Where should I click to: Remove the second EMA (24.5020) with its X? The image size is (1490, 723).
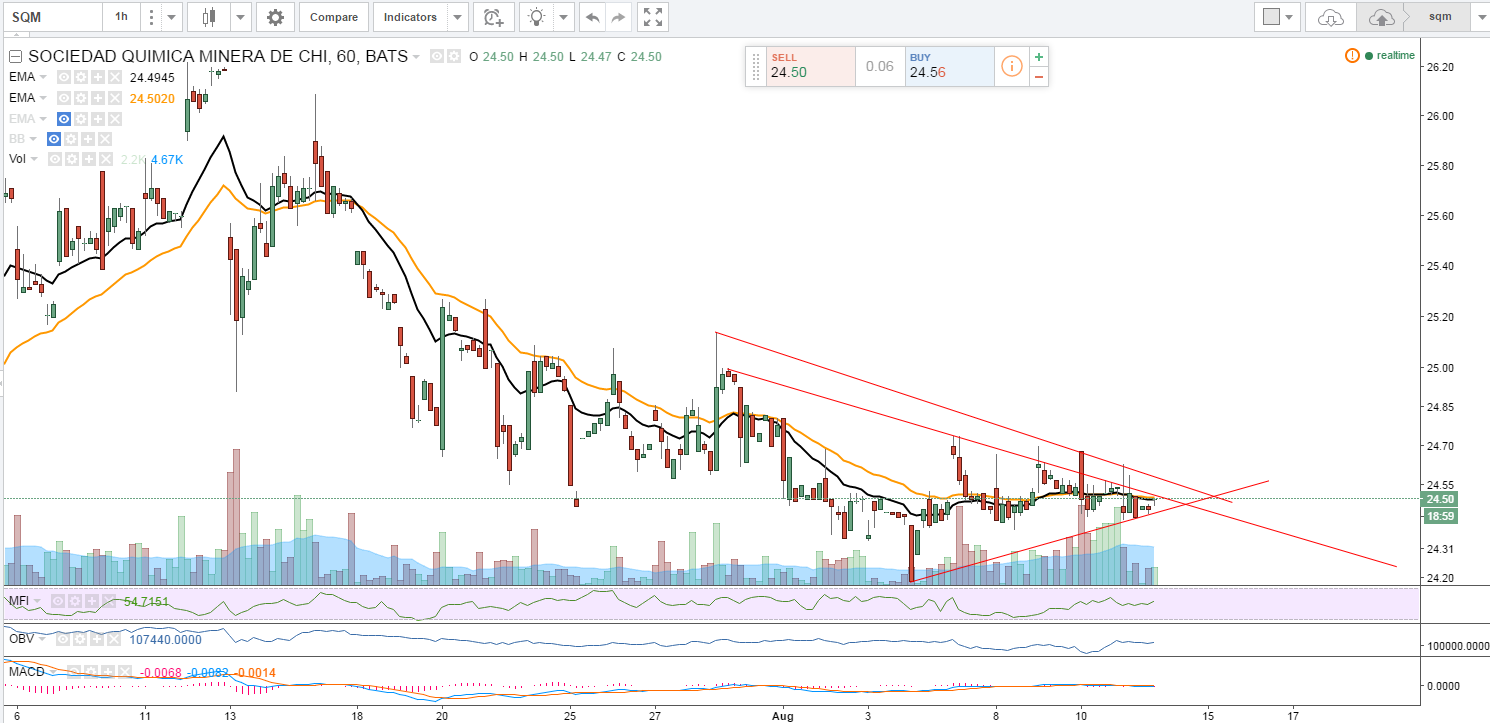pos(115,98)
